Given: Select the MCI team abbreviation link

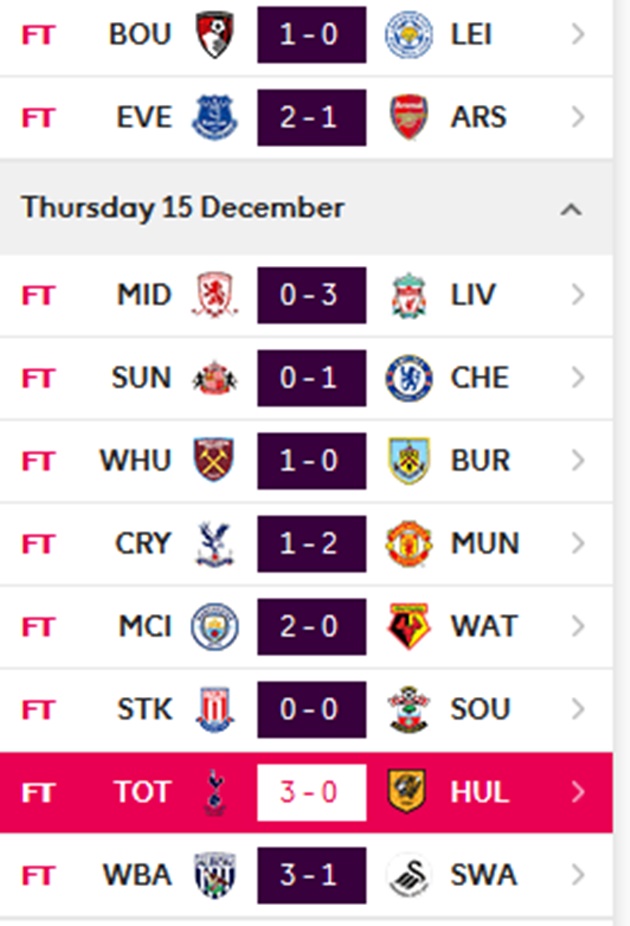Looking at the screenshot, I should click(145, 627).
